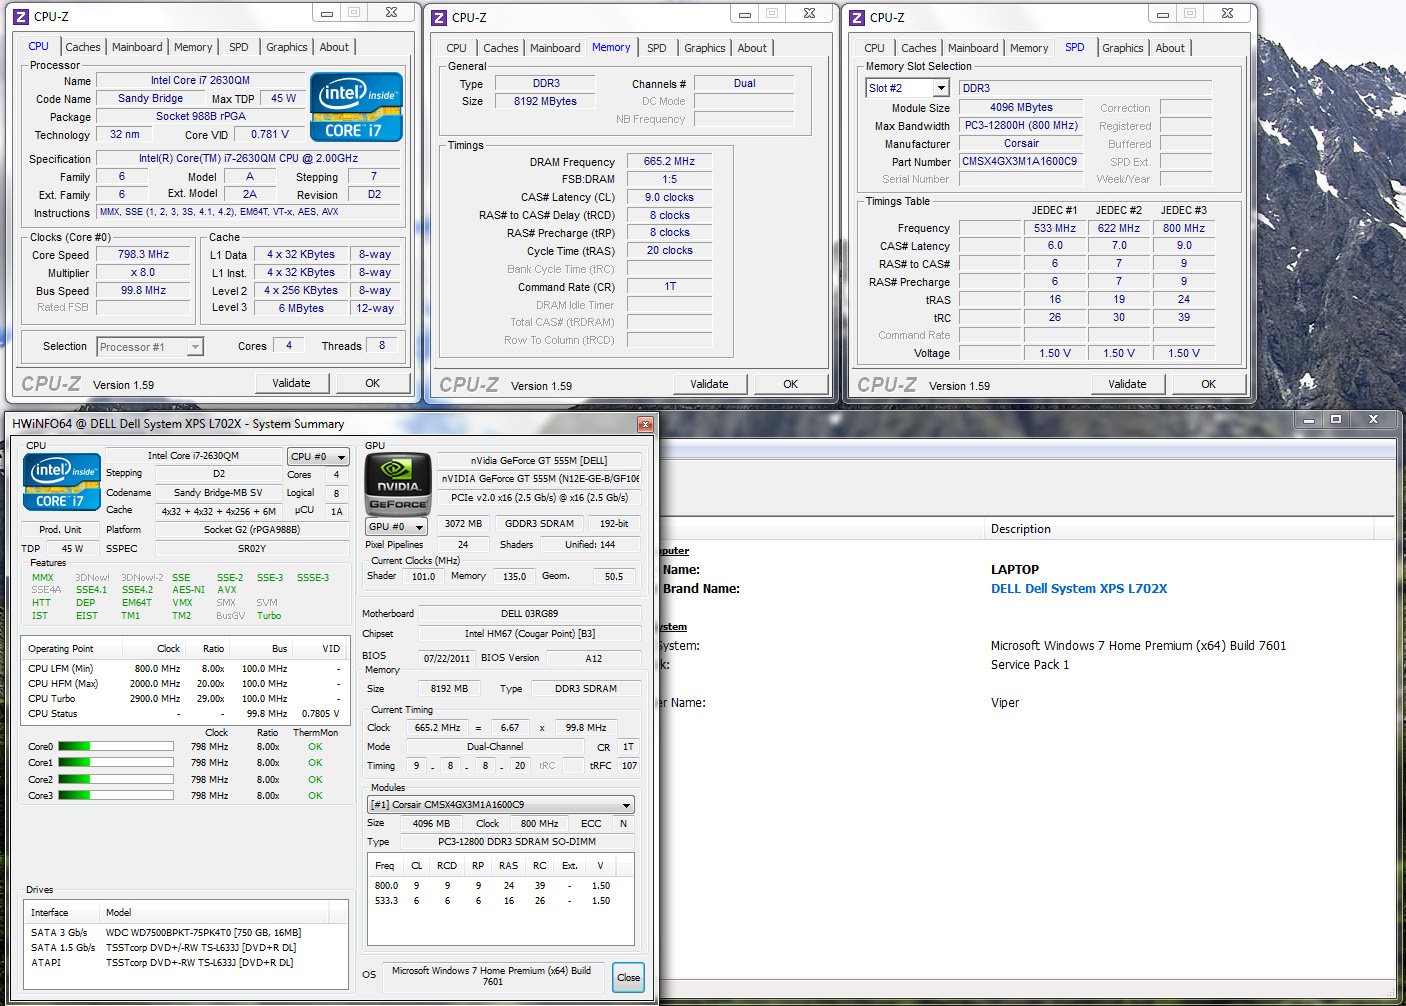1406x1006 pixels.
Task: Click the JEDEC #3 frequency 800 MHz cell
Action: 1184,228
